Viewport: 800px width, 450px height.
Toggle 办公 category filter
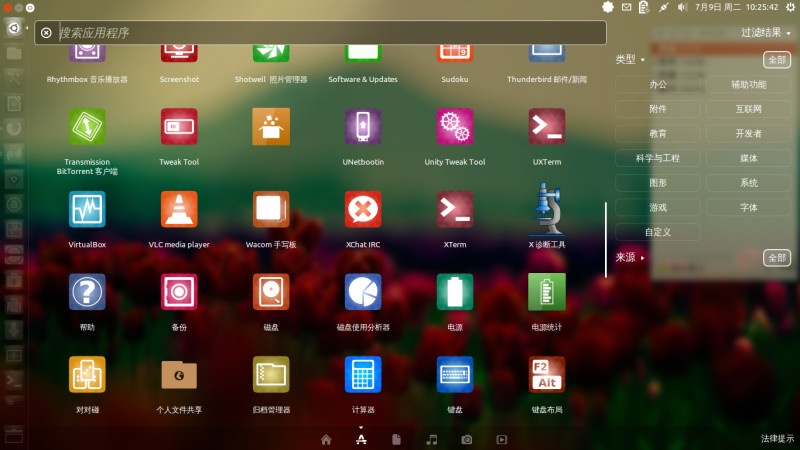(x=658, y=85)
